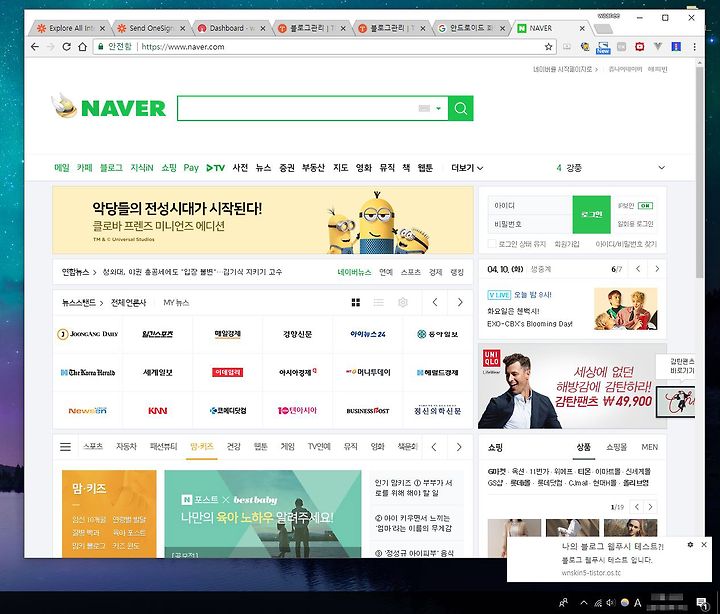
Task: Open the 연예 news tab
Action: coord(386,272)
